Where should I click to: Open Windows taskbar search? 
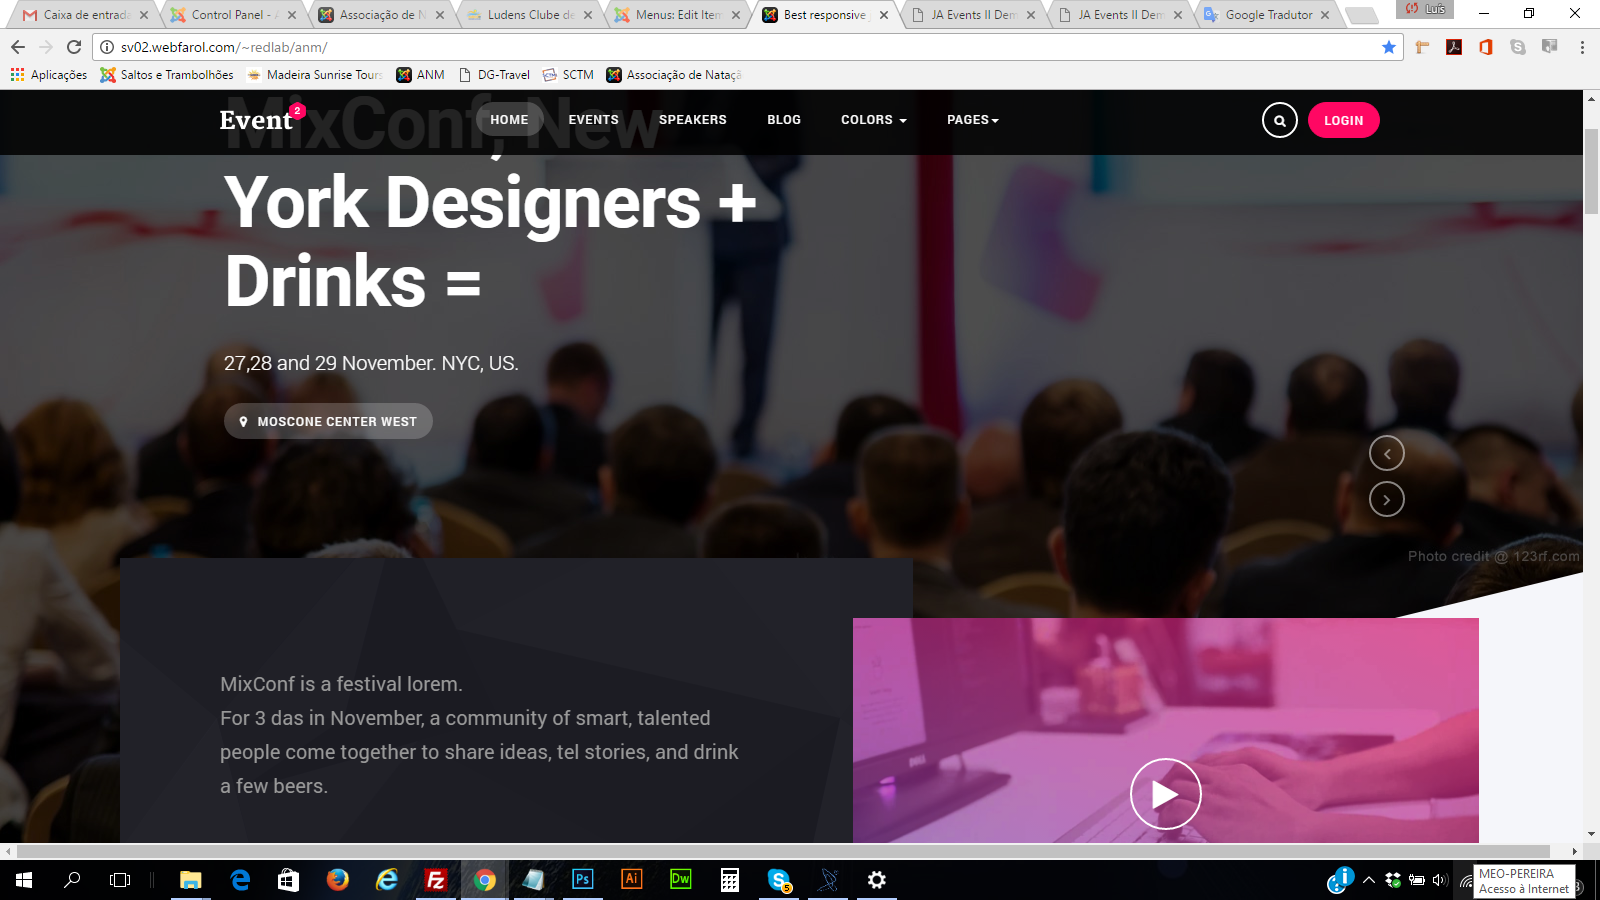point(72,880)
